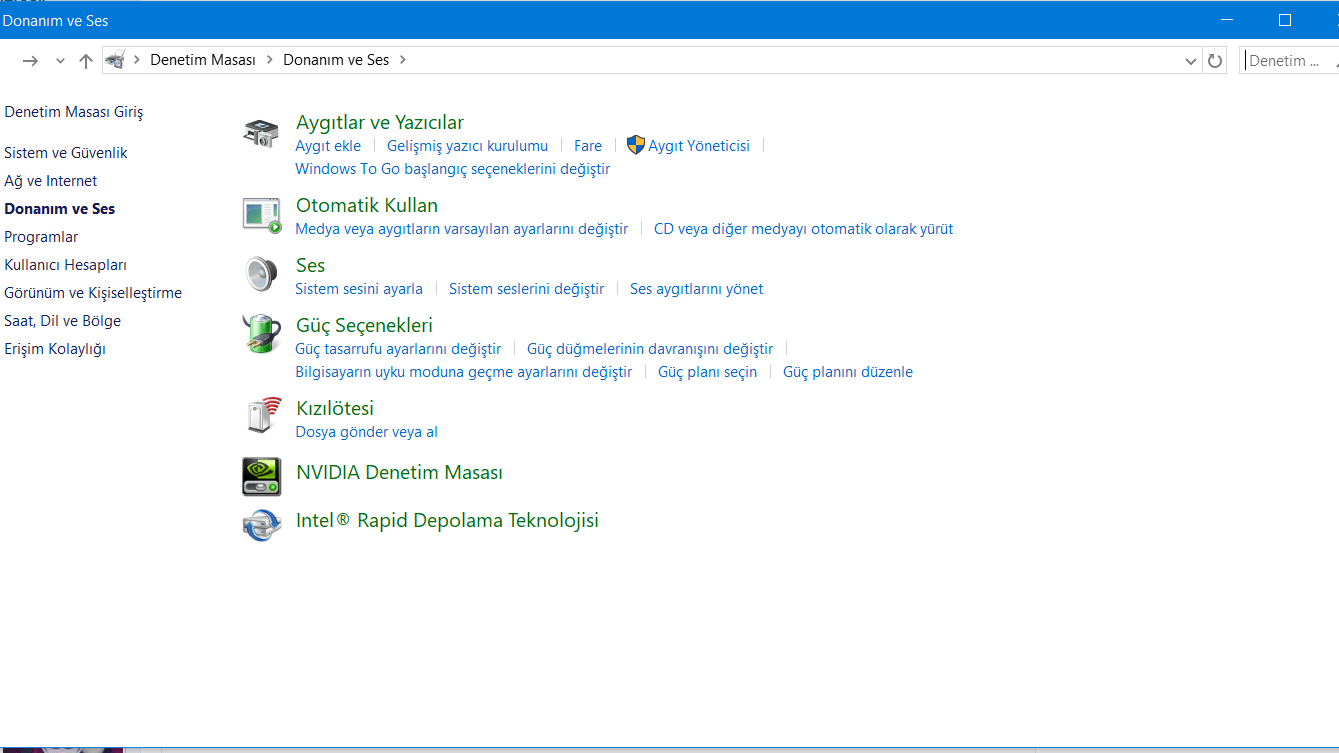Select Denetim Masası in the breadcrumb

(x=203, y=60)
